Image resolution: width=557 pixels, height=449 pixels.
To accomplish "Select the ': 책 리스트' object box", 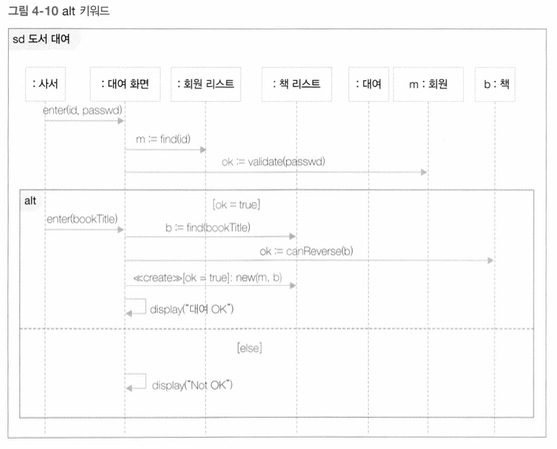I will (x=297, y=84).
